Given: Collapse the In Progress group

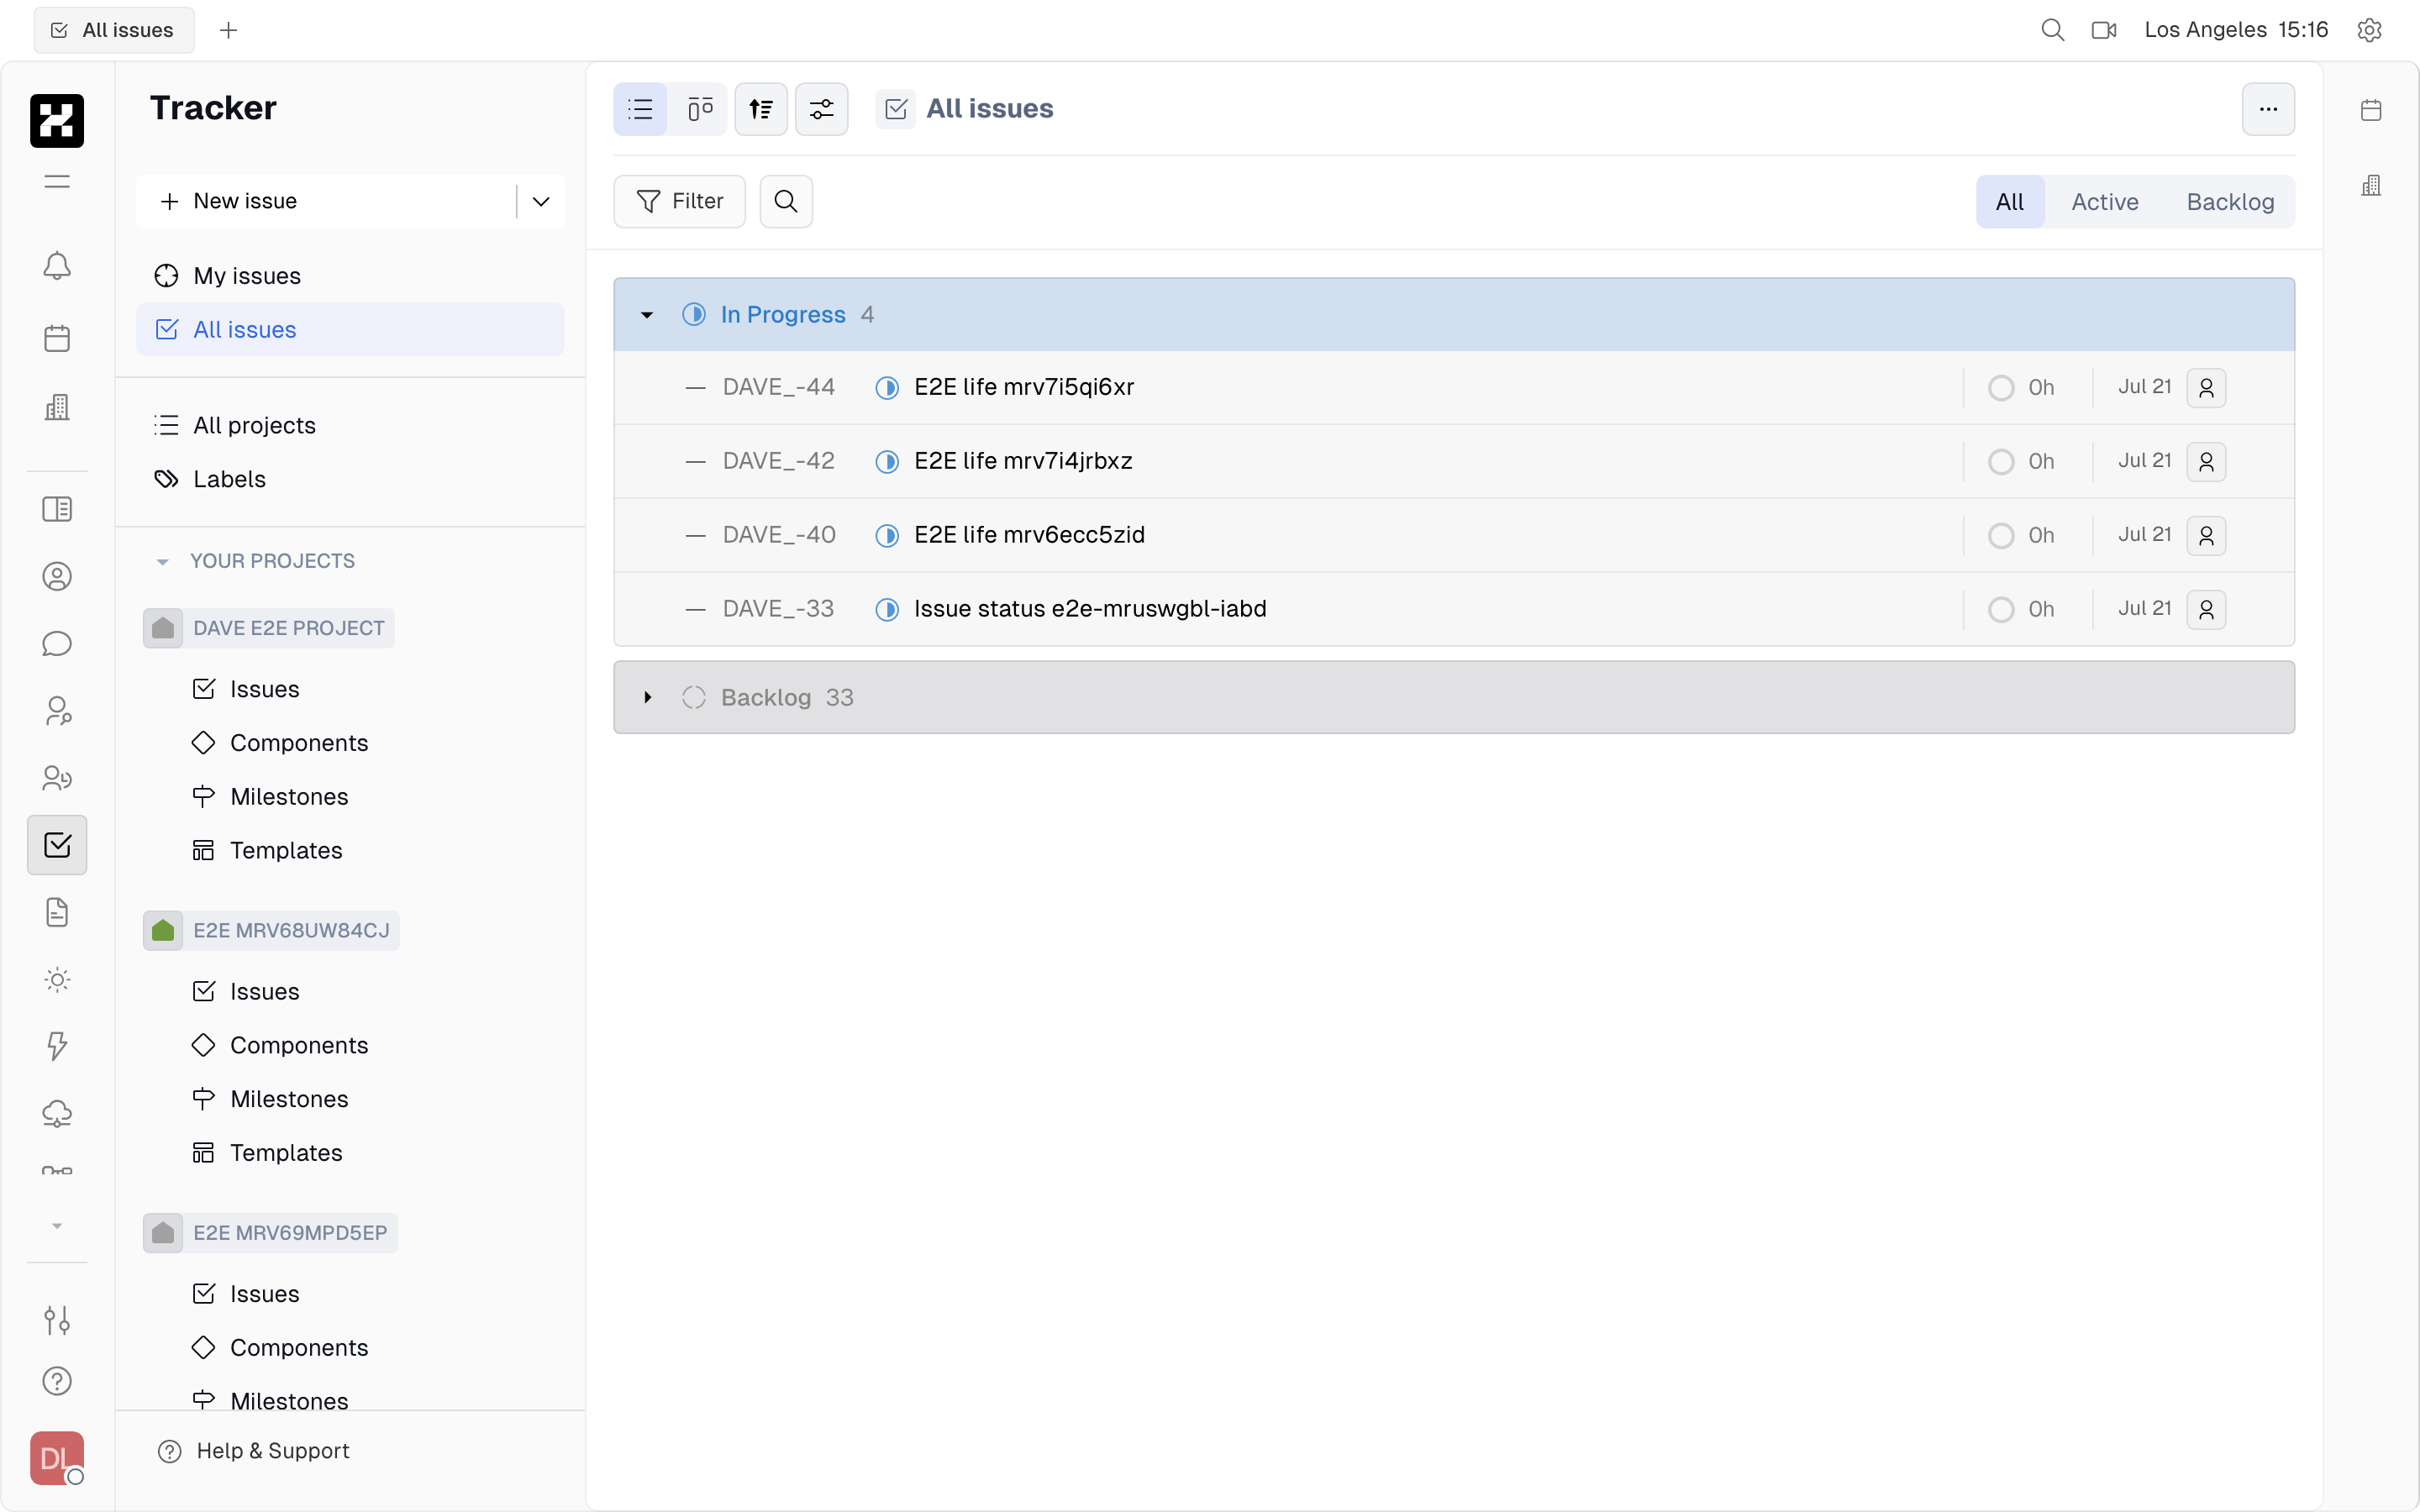Looking at the screenshot, I should (647, 315).
